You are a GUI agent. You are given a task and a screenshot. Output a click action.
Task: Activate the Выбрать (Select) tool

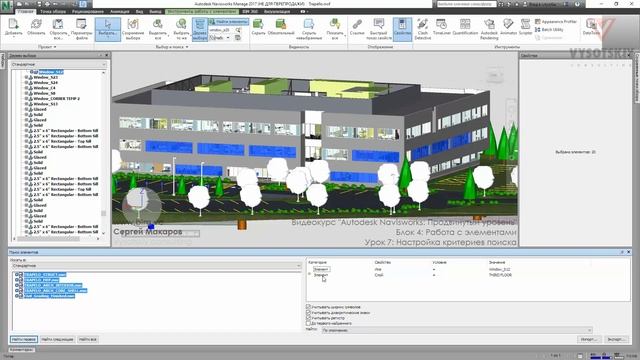108,29
